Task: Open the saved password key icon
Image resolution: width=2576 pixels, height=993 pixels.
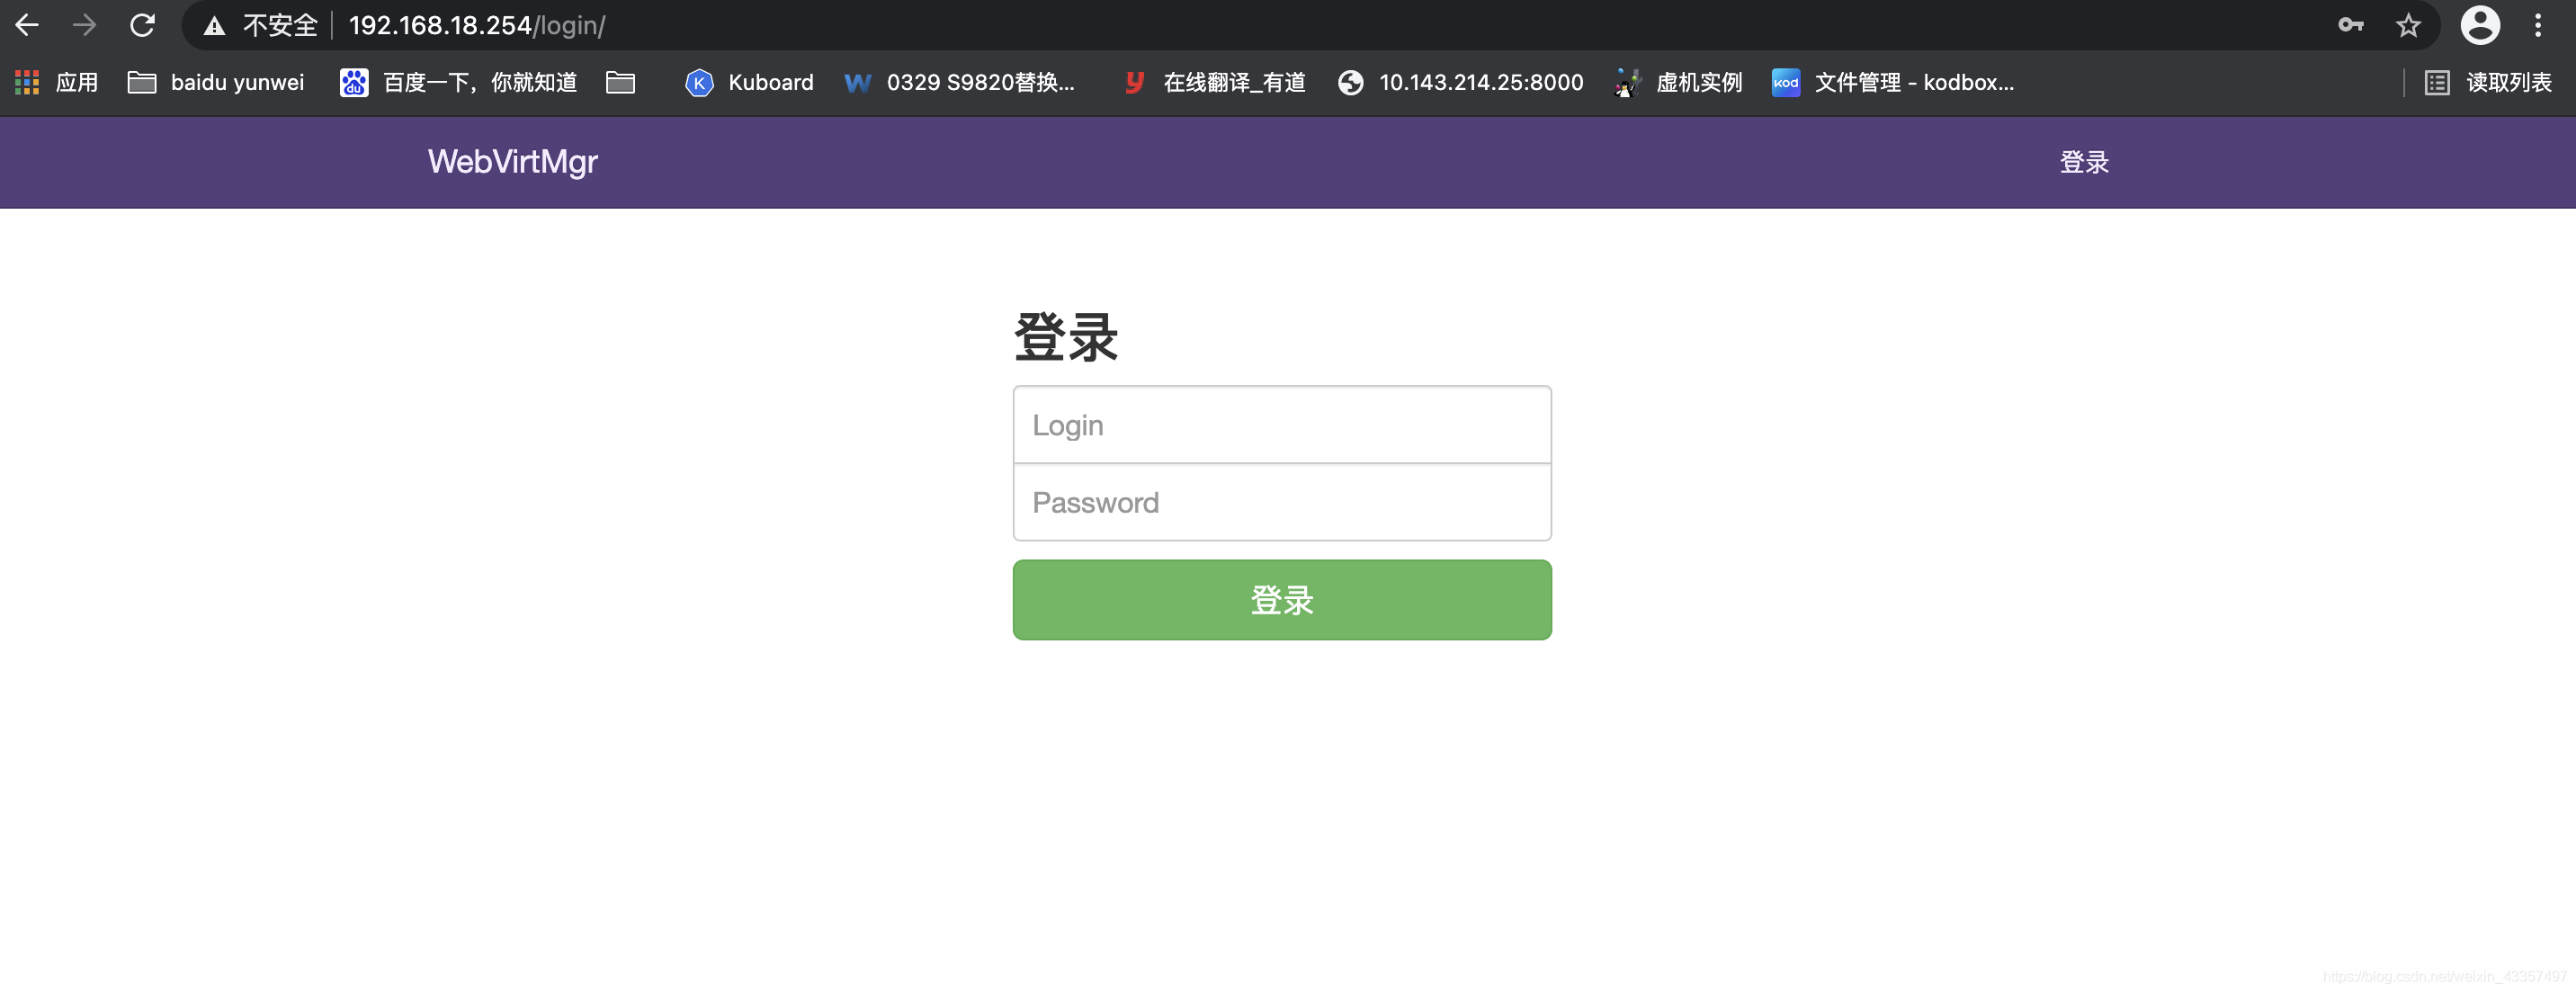Action: point(2350,26)
